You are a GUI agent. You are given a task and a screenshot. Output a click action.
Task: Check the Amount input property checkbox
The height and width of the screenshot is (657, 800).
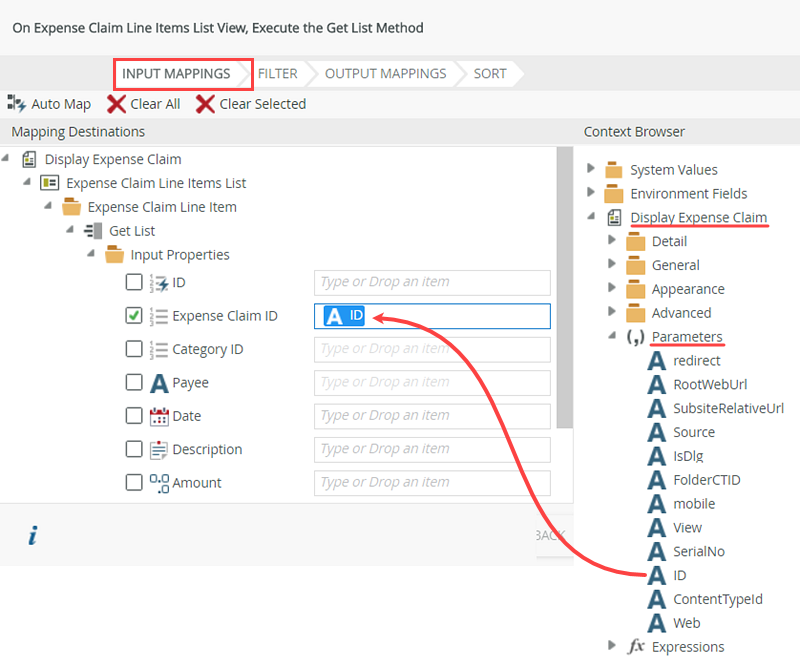pos(134,482)
